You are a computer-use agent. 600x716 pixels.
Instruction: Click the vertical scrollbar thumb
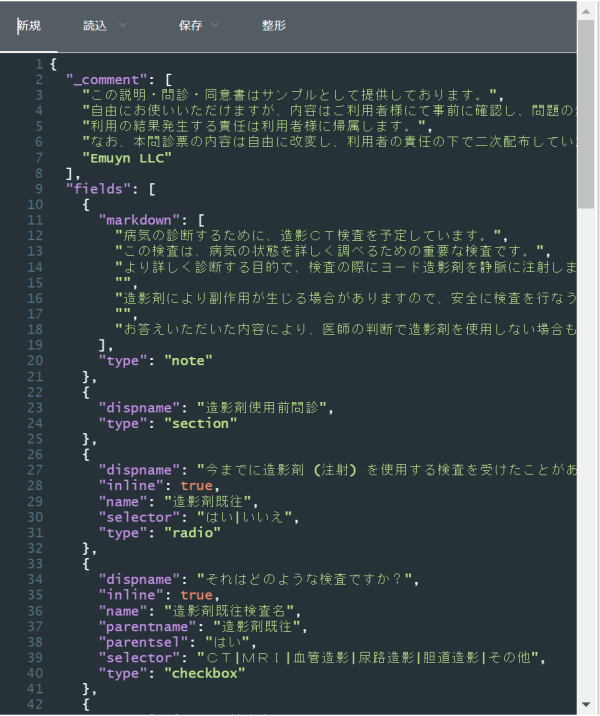(x=586, y=114)
